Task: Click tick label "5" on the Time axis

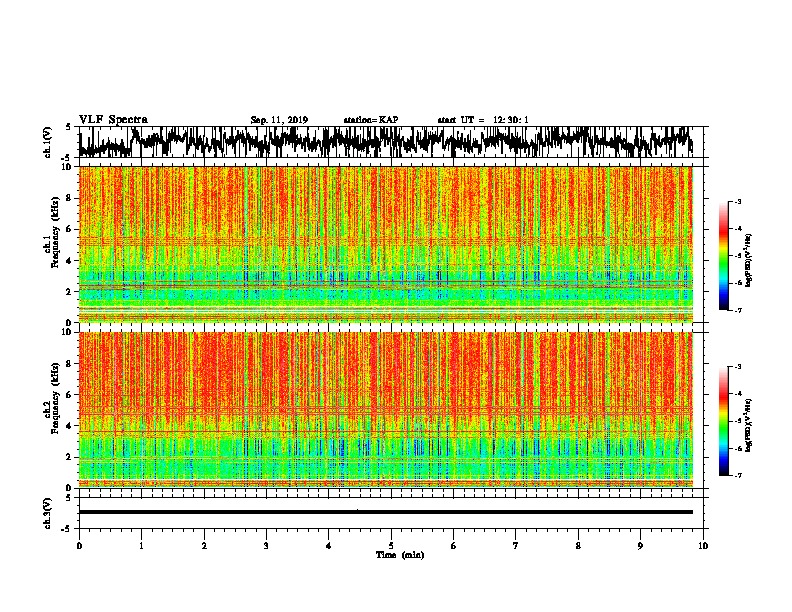Action: pyautogui.click(x=391, y=546)
